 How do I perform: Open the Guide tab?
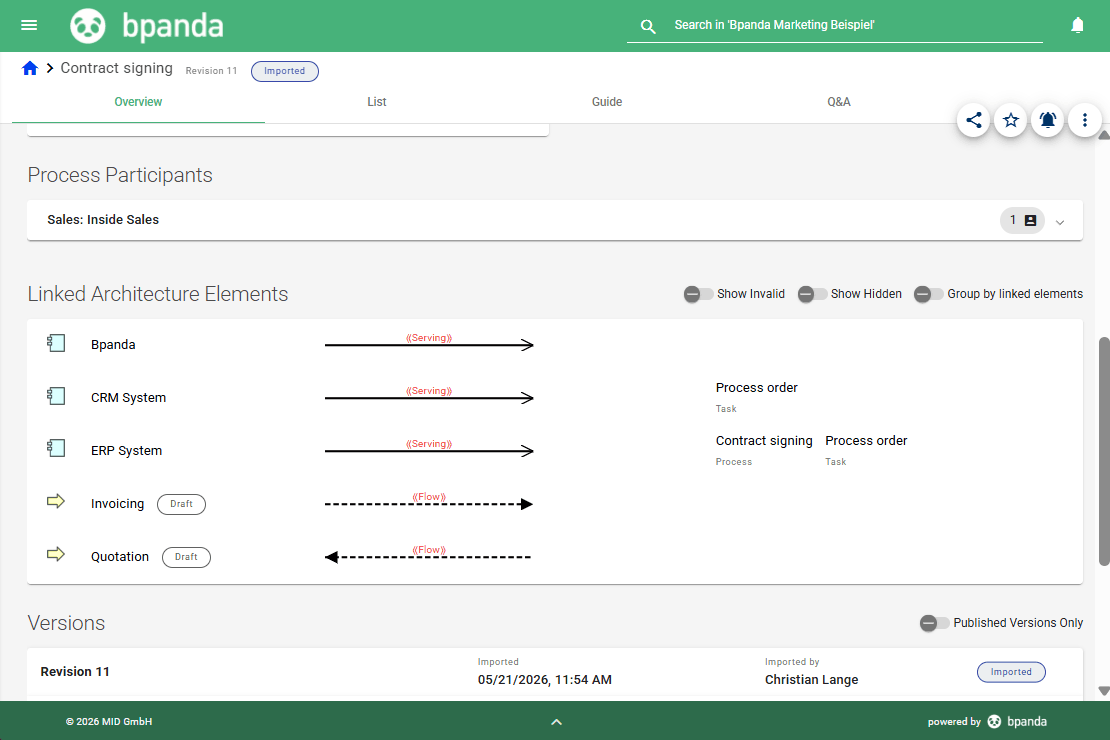click(x=607, y=102)
